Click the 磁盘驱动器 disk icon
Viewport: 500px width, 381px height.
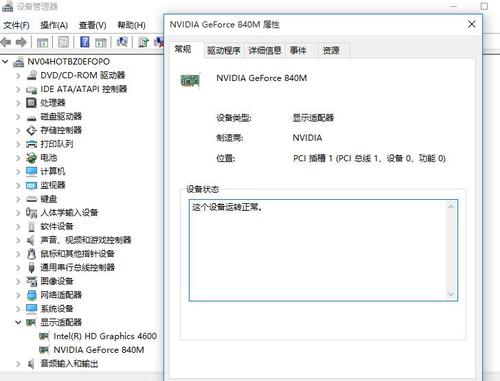tap(32, 117)
